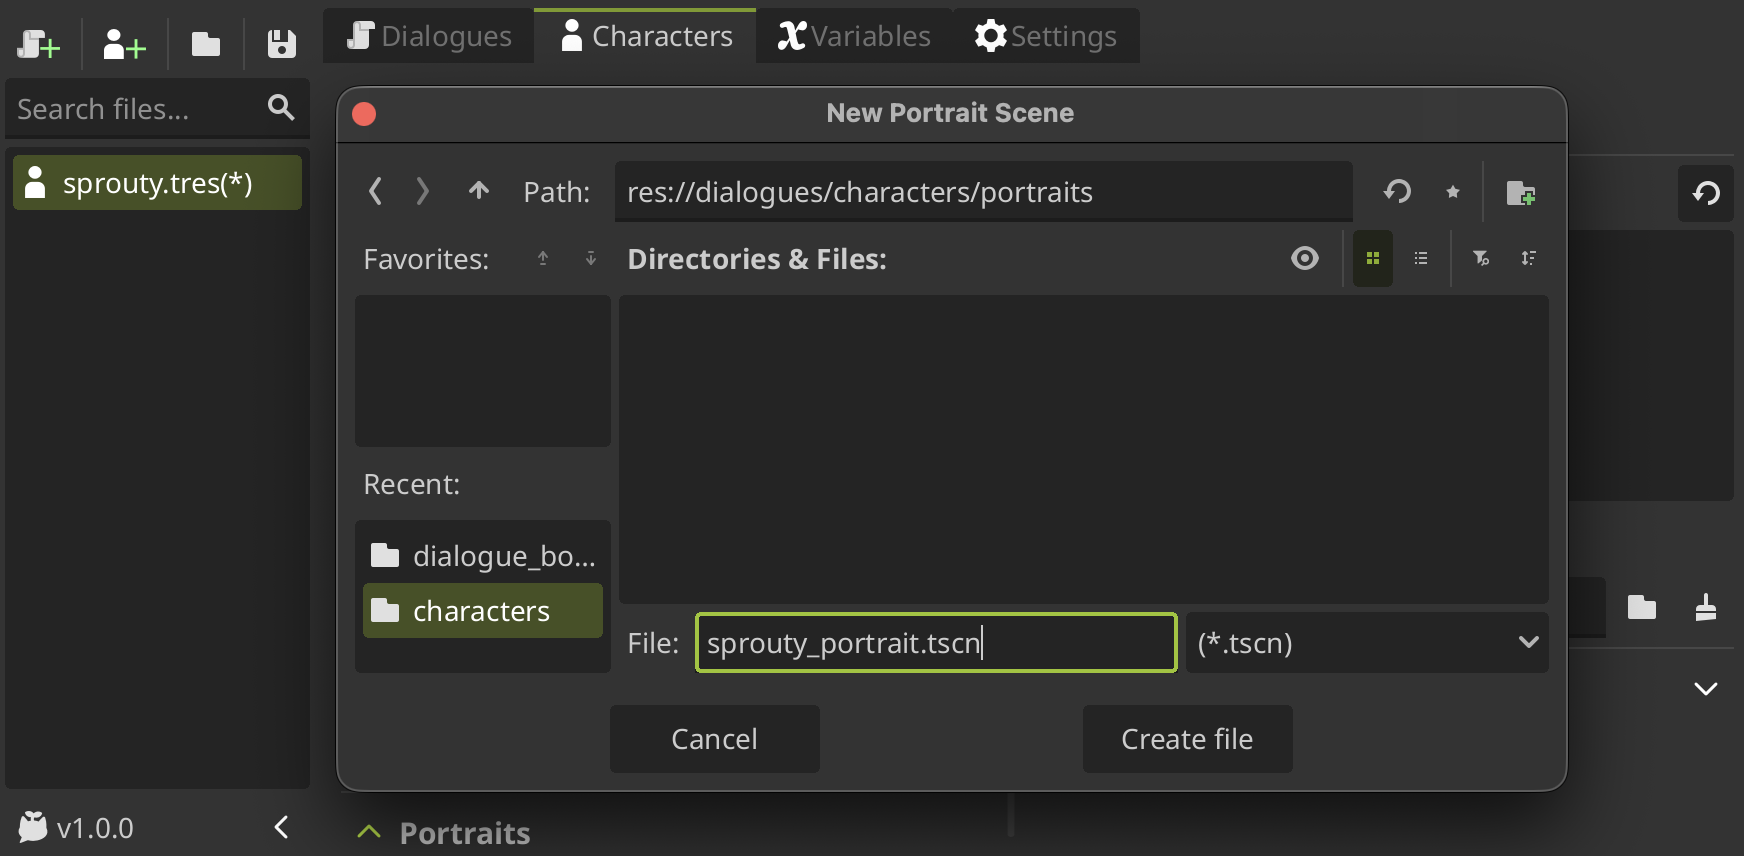Click the Cancel button
The width and height of the screenshot is (1744, 856).
point(714,739)
